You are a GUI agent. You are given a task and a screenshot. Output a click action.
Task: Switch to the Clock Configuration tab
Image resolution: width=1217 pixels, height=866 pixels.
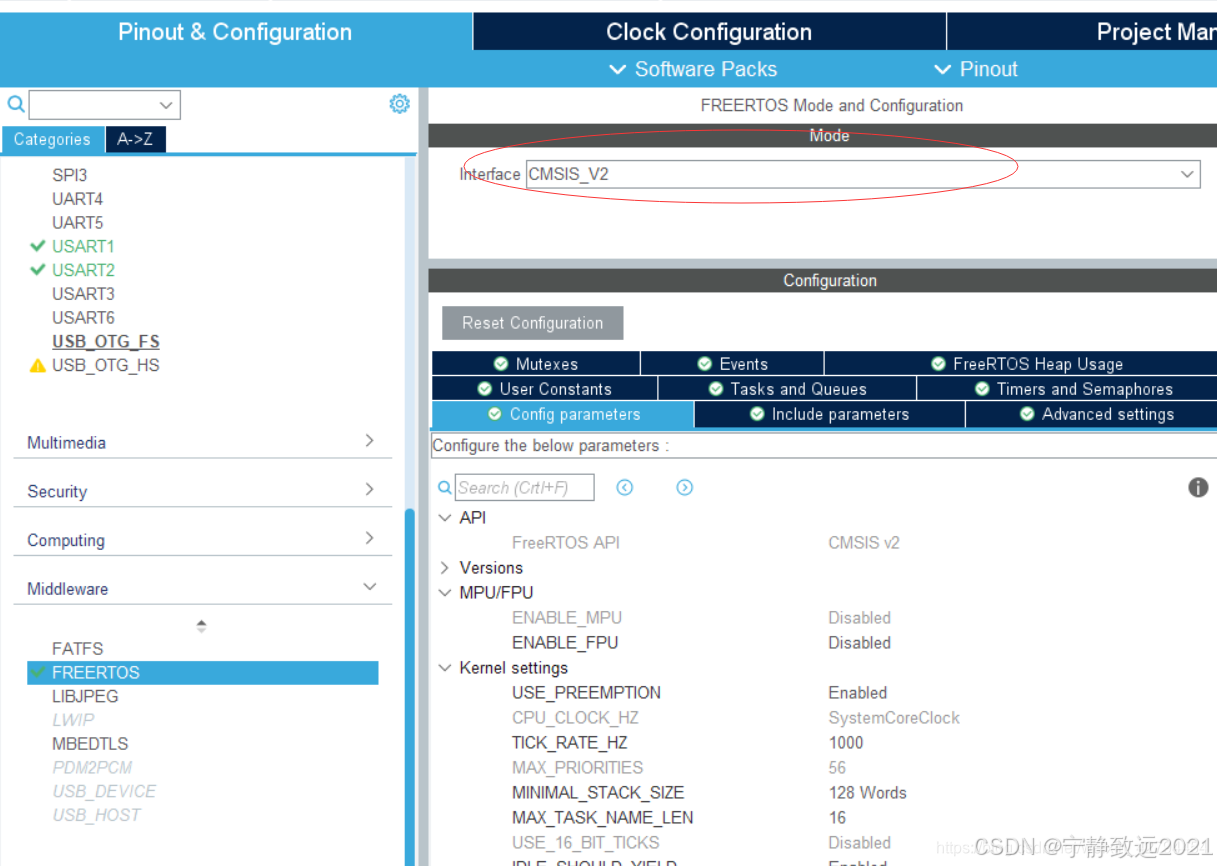tap(708, 31)
